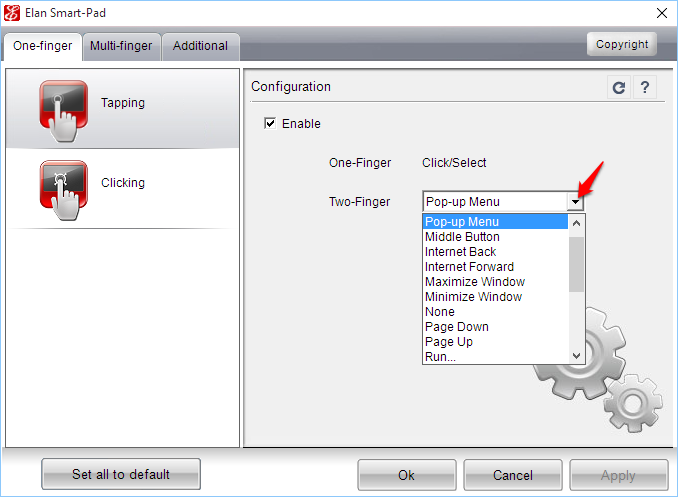Confirm with the Ok button
This screenshot has width=678, height=497.
pos(407,475)
